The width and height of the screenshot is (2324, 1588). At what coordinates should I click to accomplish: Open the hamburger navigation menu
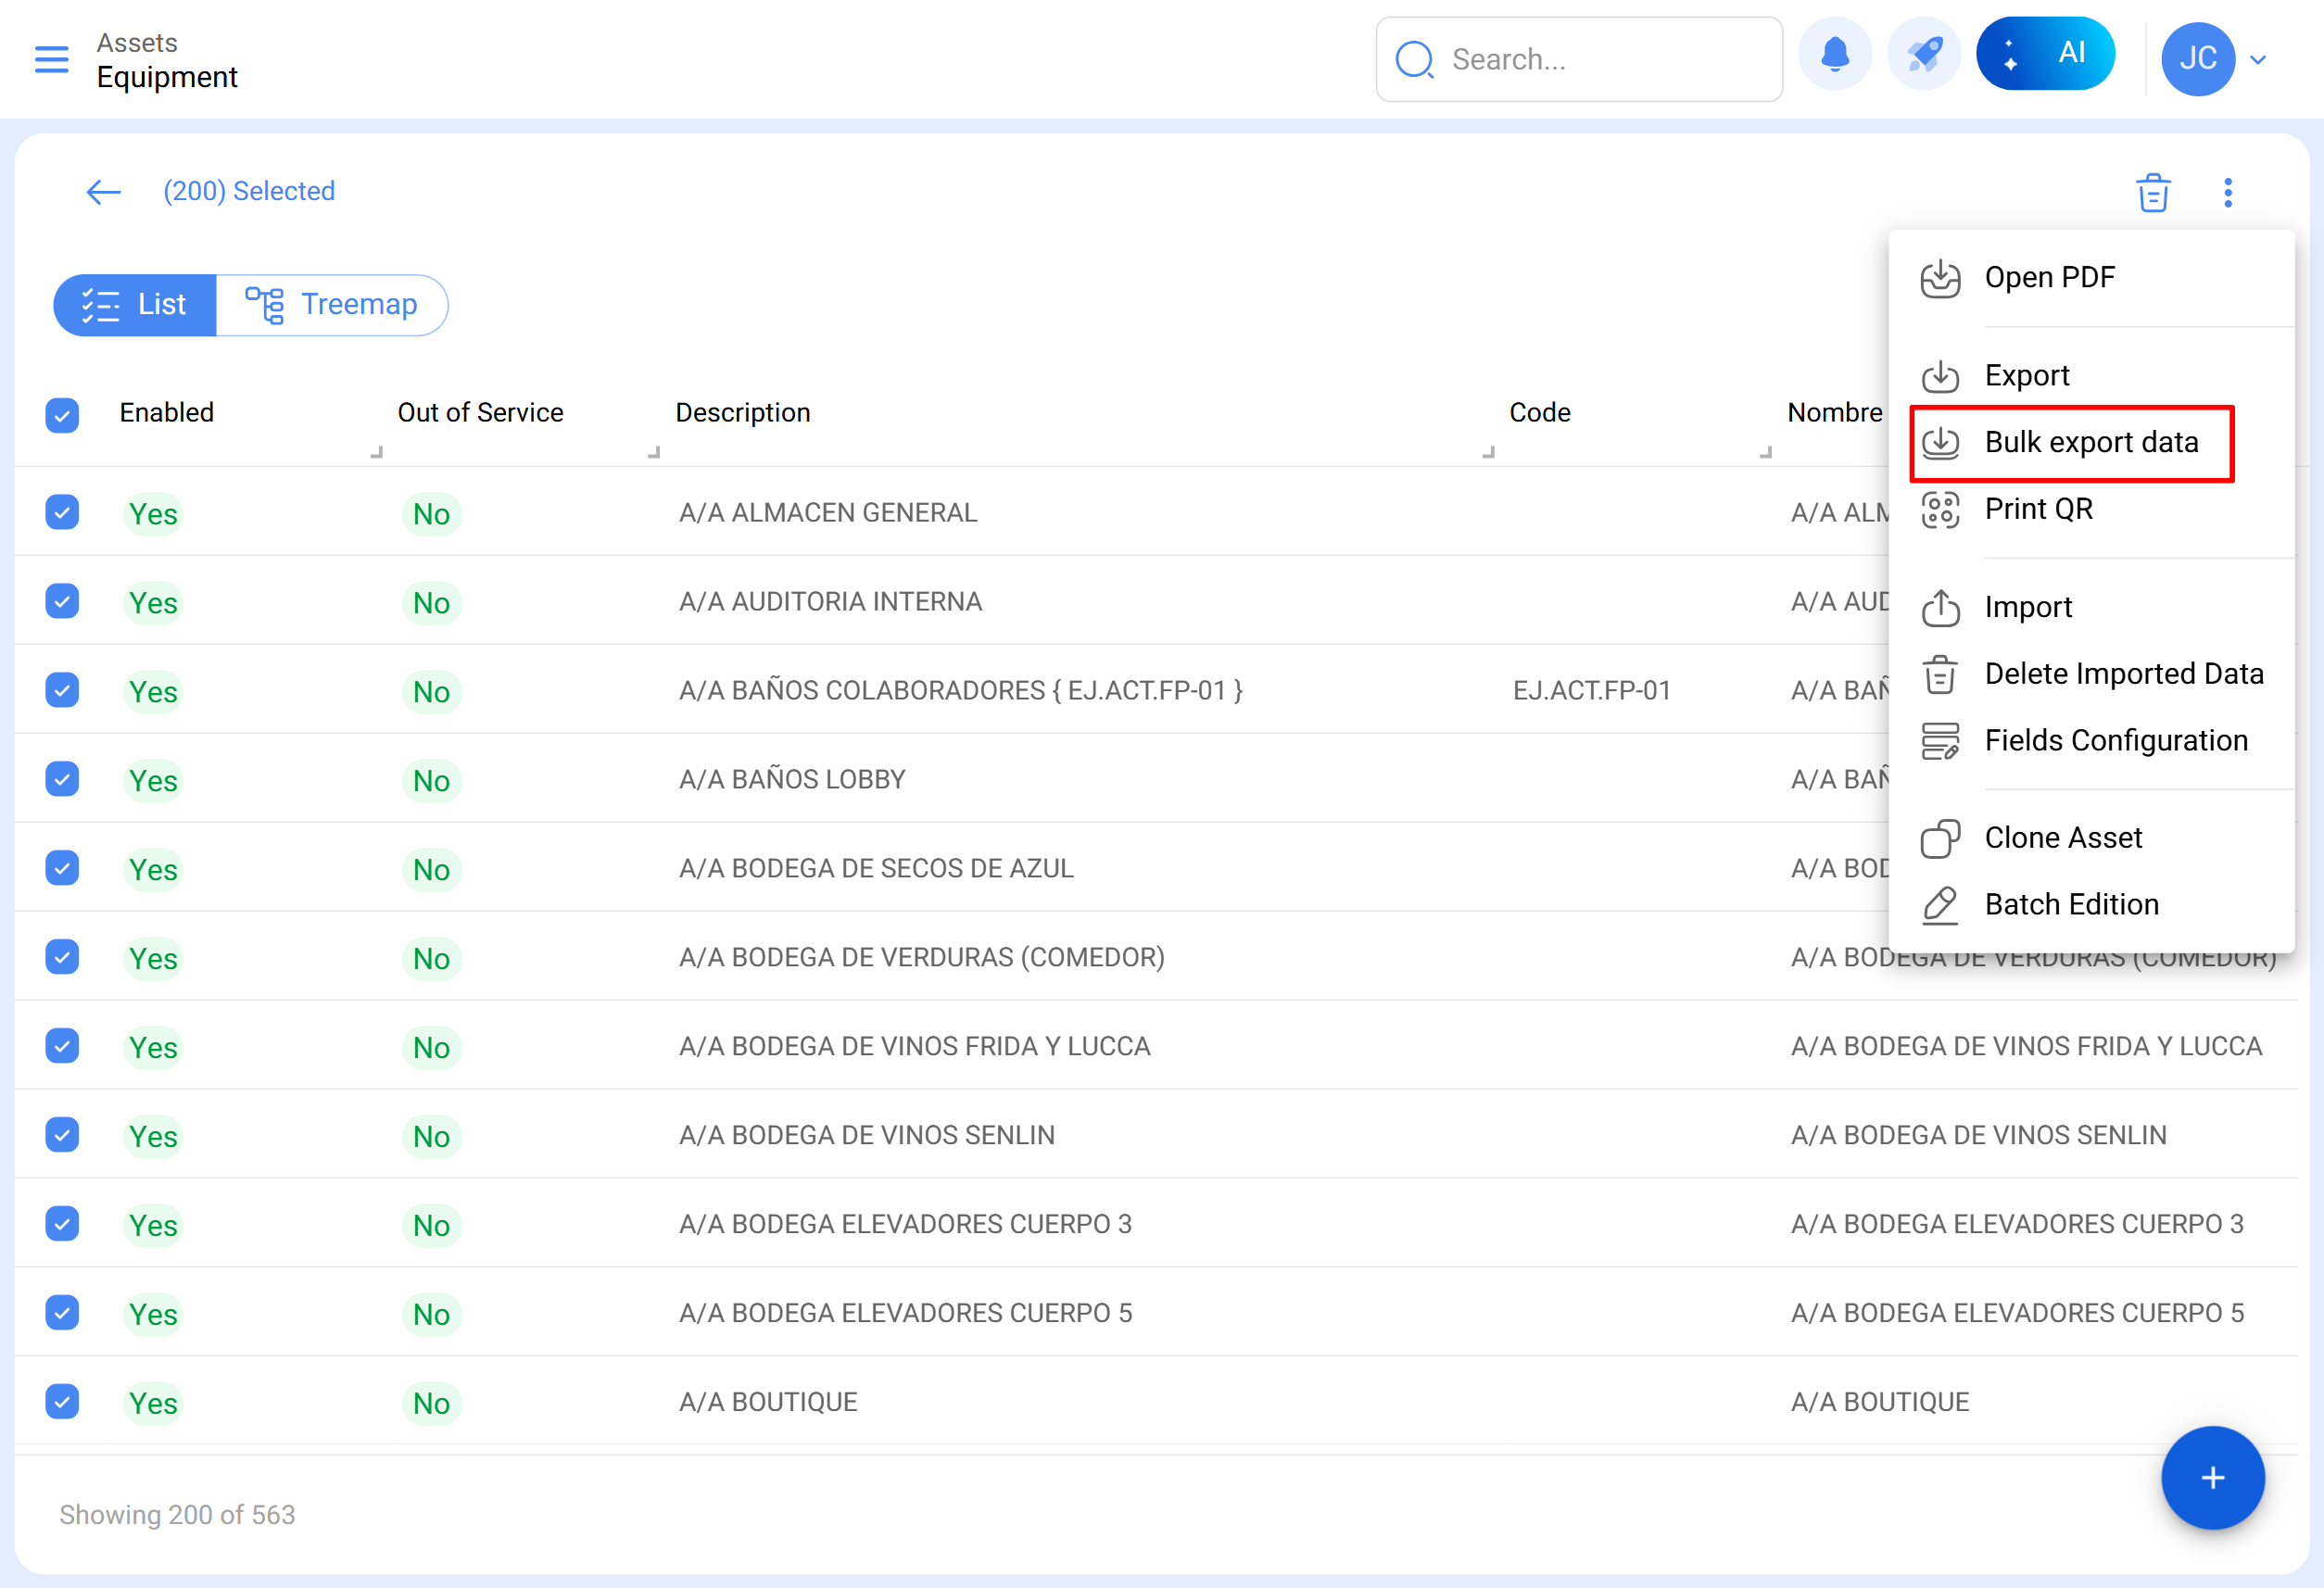[51, 59]
